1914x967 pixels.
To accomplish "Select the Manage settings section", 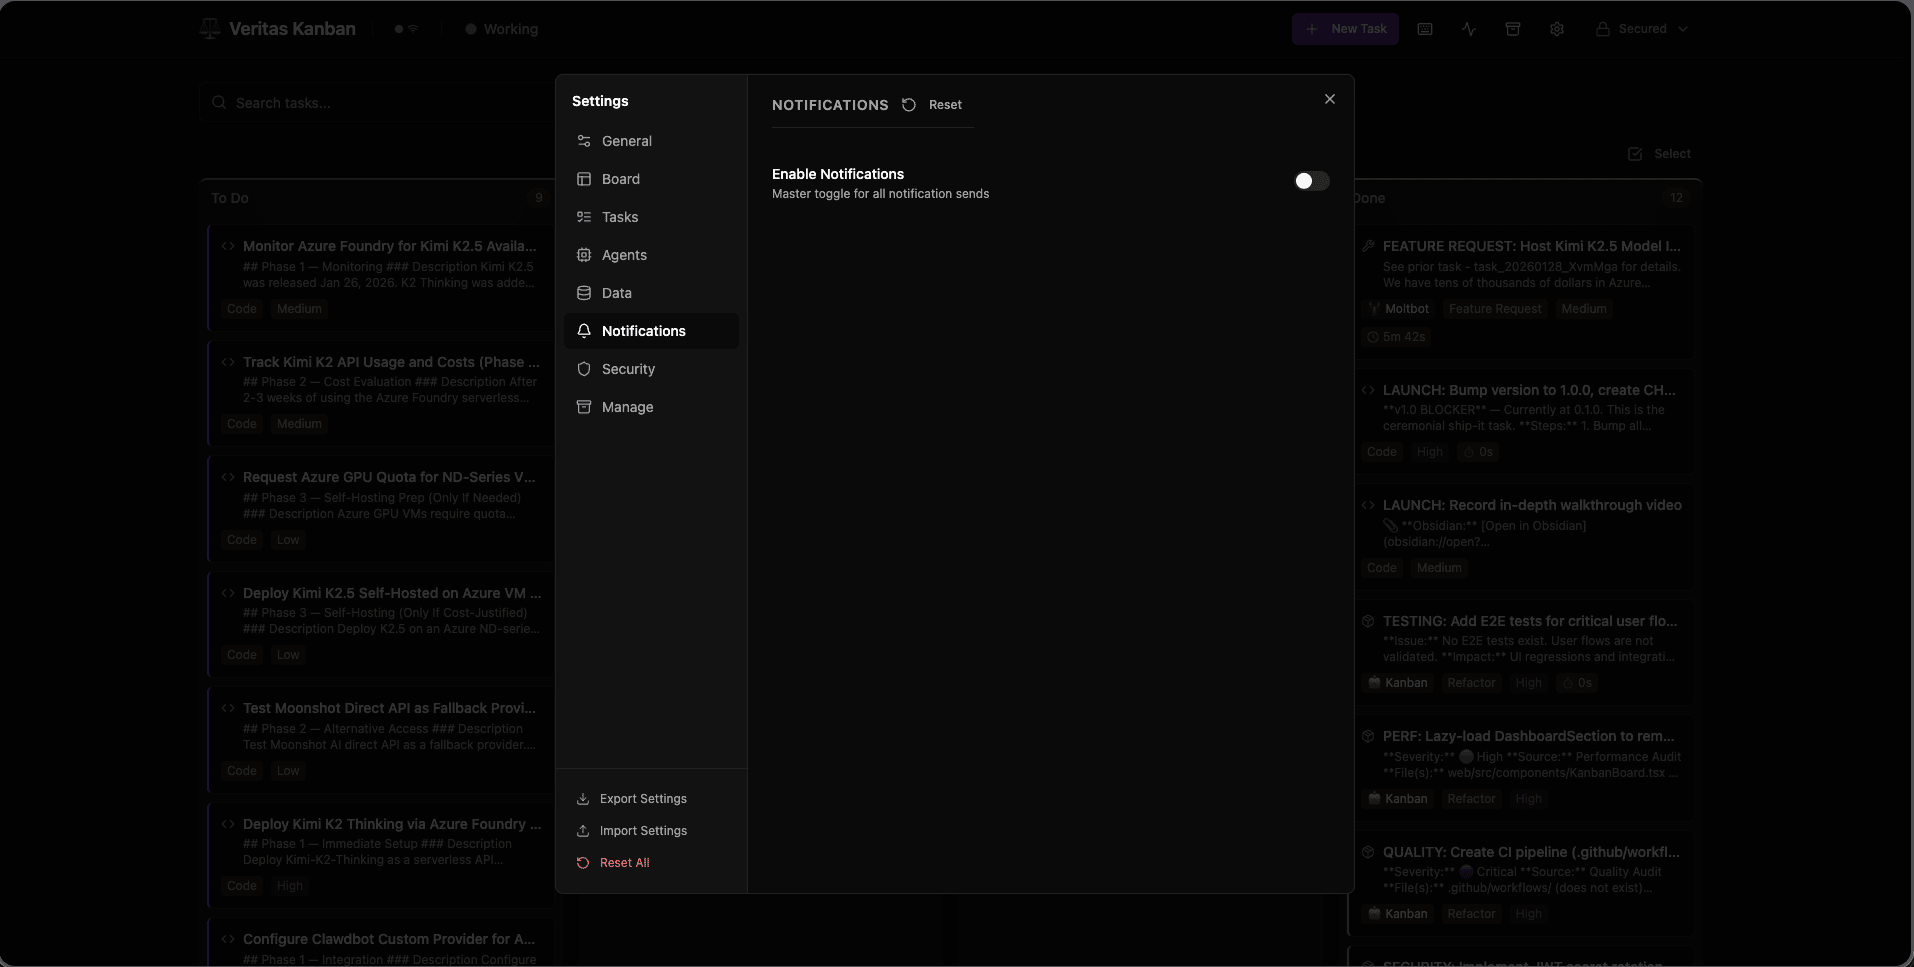I will [627, 407].
